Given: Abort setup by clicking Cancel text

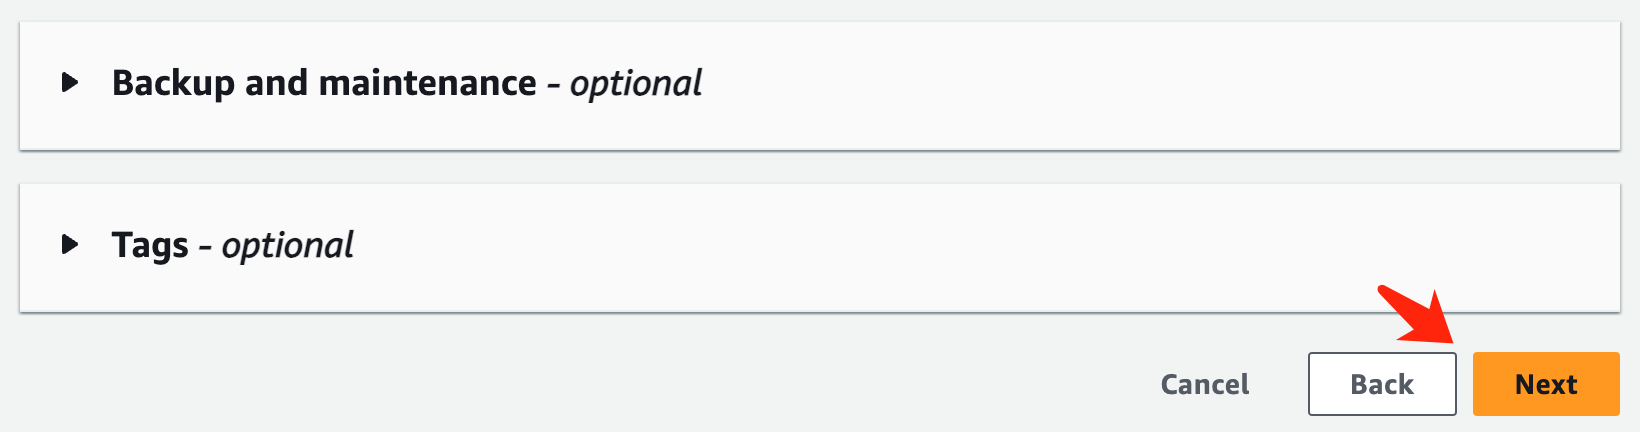Looking at the screenshot, I should [x=1204, y=384].
